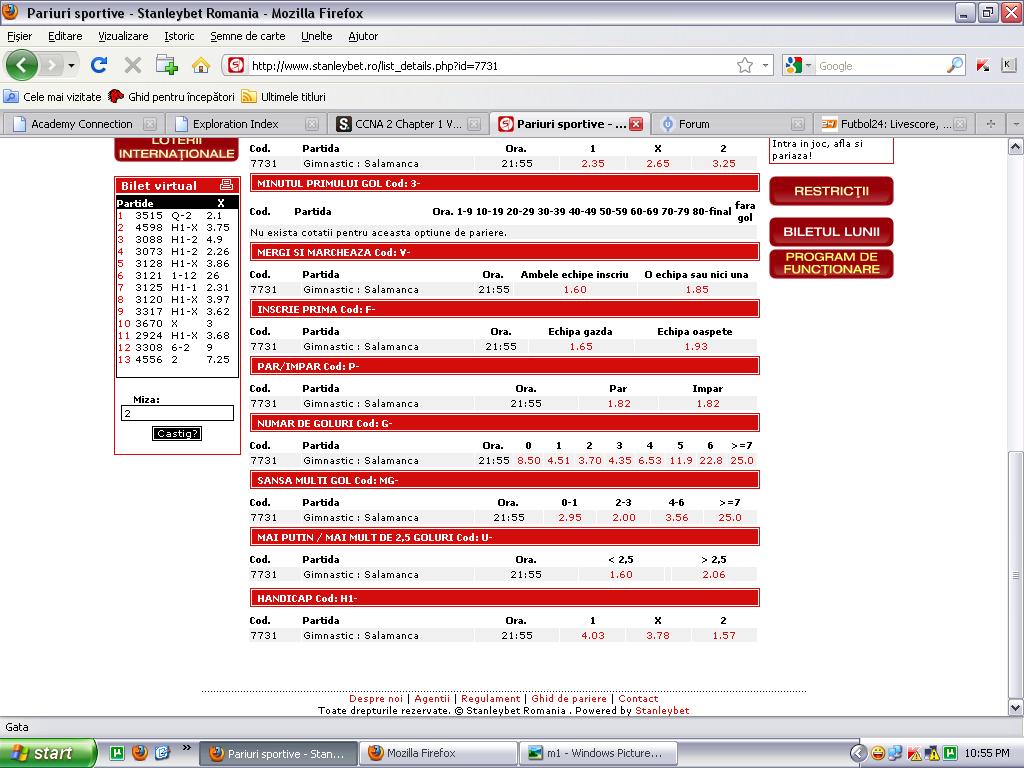
Task: Click the green H quick launch icon
Action: [117, 753]
